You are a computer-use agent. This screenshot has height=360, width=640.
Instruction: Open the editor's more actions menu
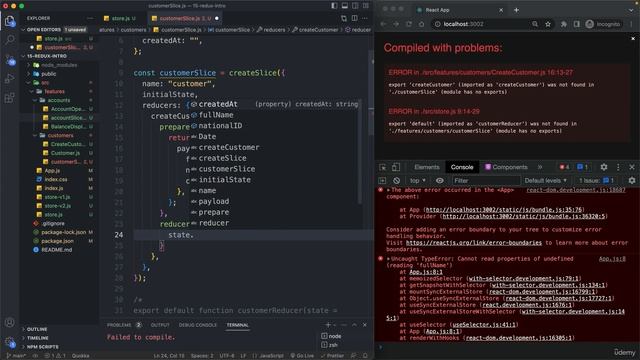coord(364,18)
